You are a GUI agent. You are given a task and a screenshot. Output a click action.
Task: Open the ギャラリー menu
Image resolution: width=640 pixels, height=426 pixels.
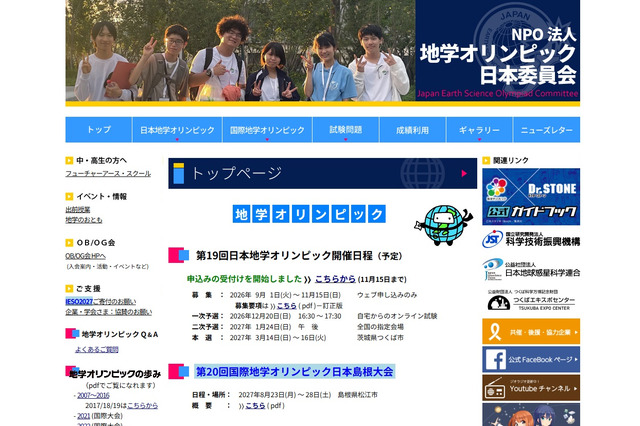pos(479,129)
